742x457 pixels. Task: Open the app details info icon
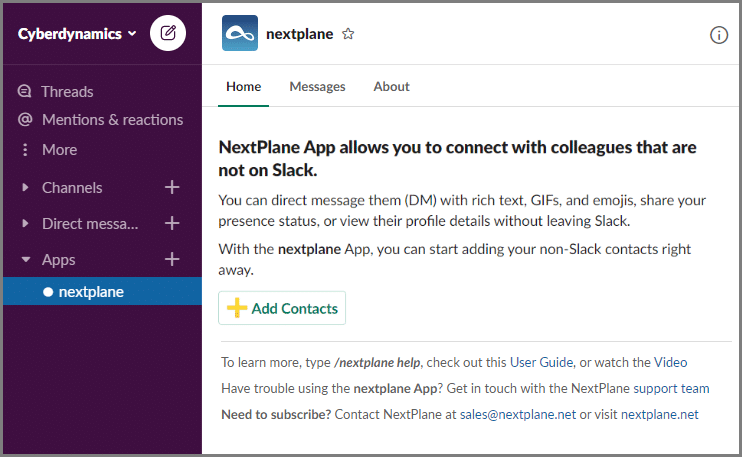pyautogui.click(x=719, y=35)
